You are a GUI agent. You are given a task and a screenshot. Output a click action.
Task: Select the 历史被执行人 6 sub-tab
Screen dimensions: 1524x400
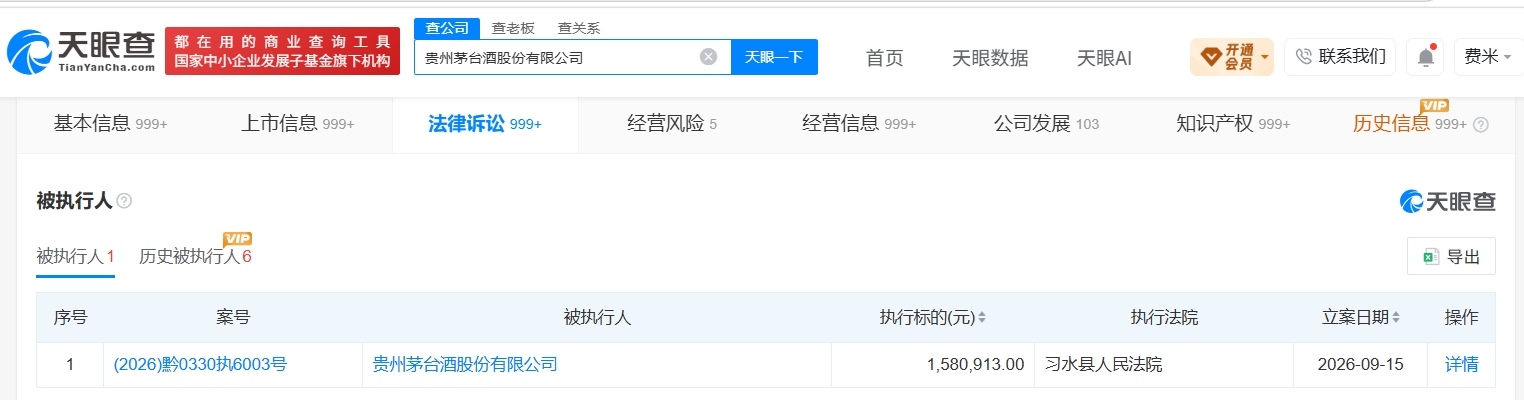[x=195, y=256]
